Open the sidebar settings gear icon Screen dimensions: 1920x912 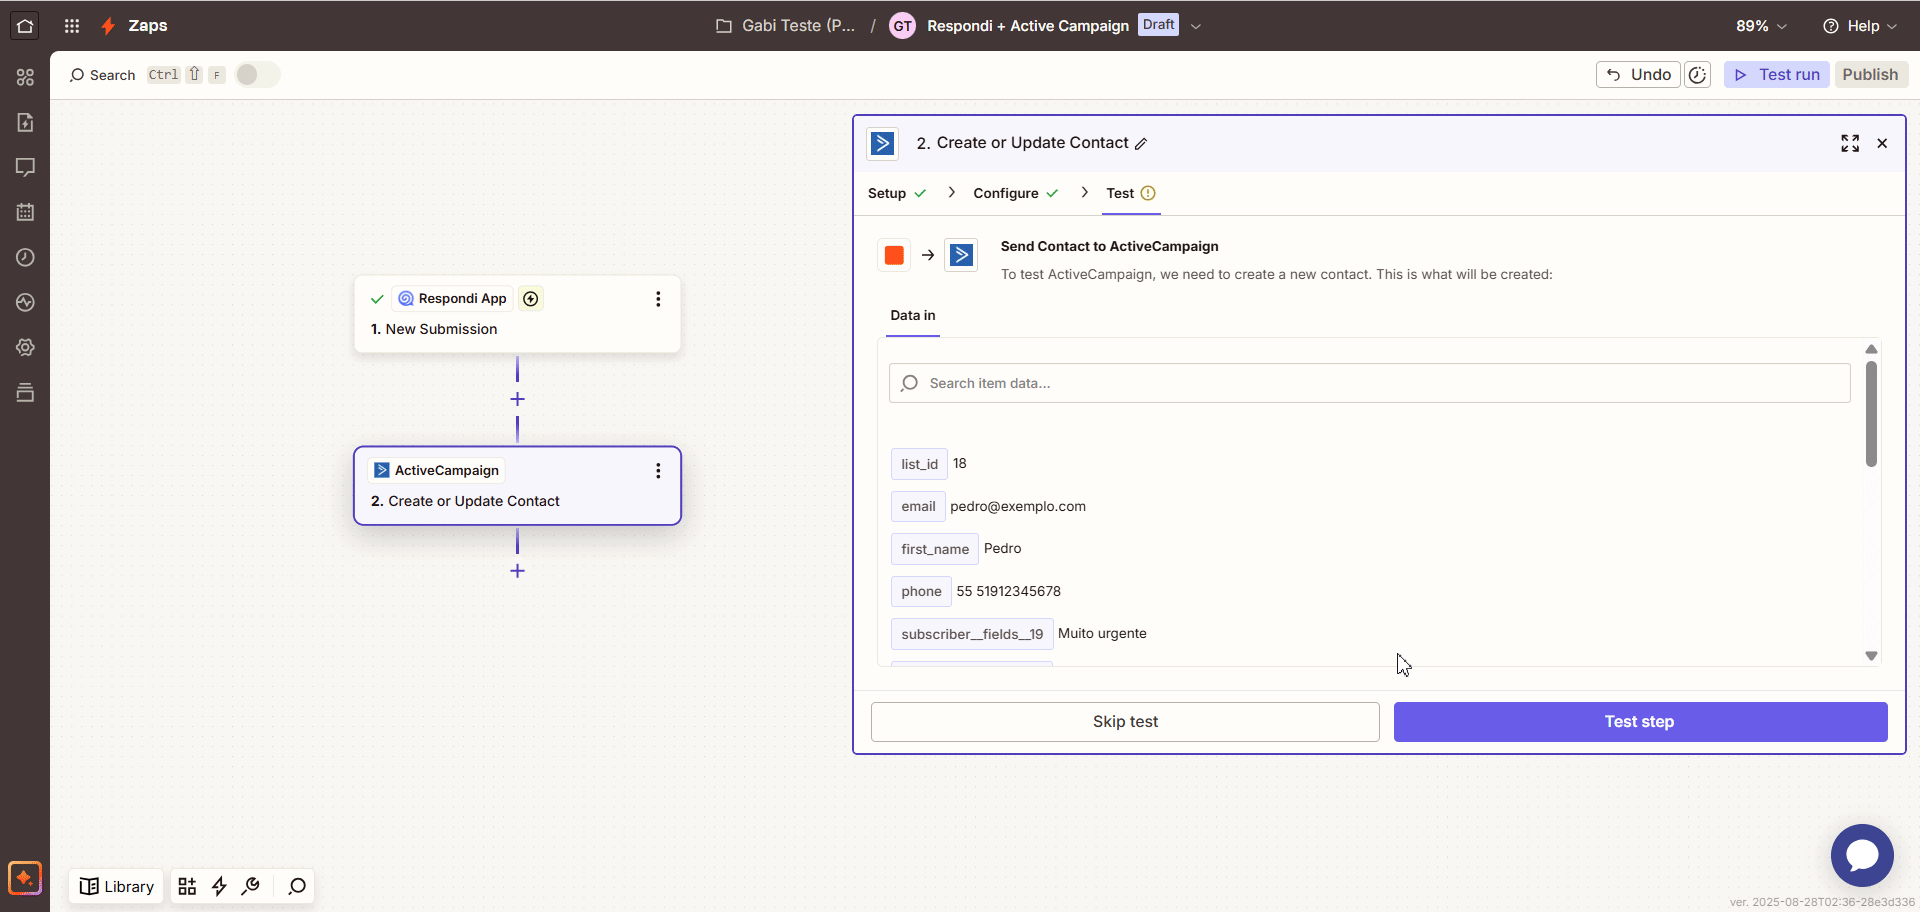(x=25, y=347)
